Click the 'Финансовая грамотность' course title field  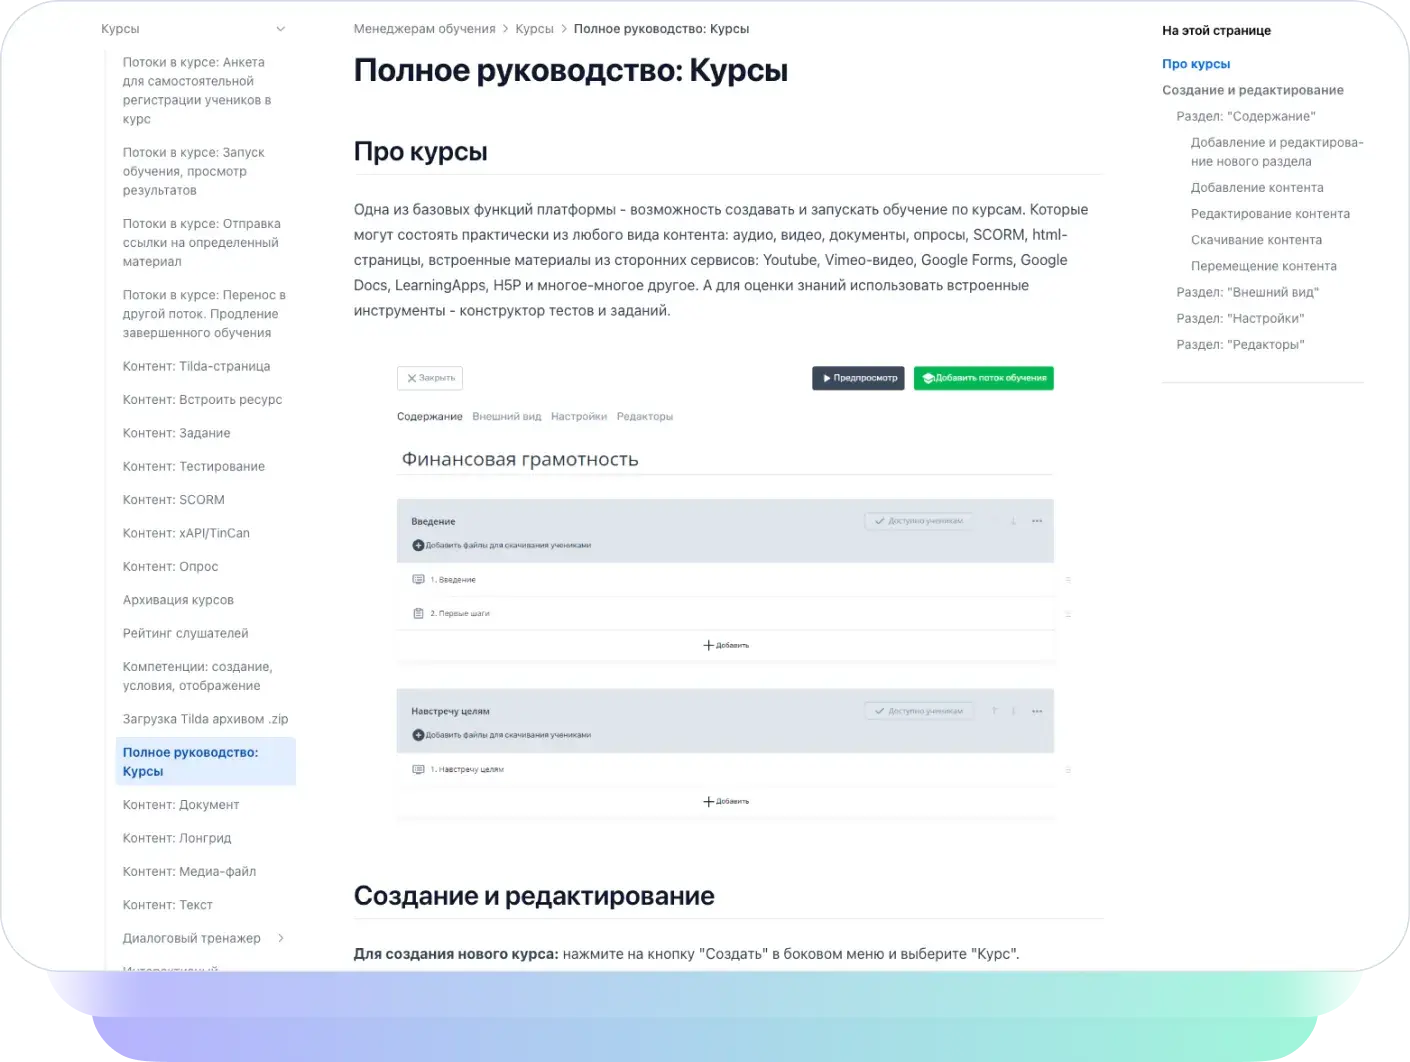pos(725,460)
